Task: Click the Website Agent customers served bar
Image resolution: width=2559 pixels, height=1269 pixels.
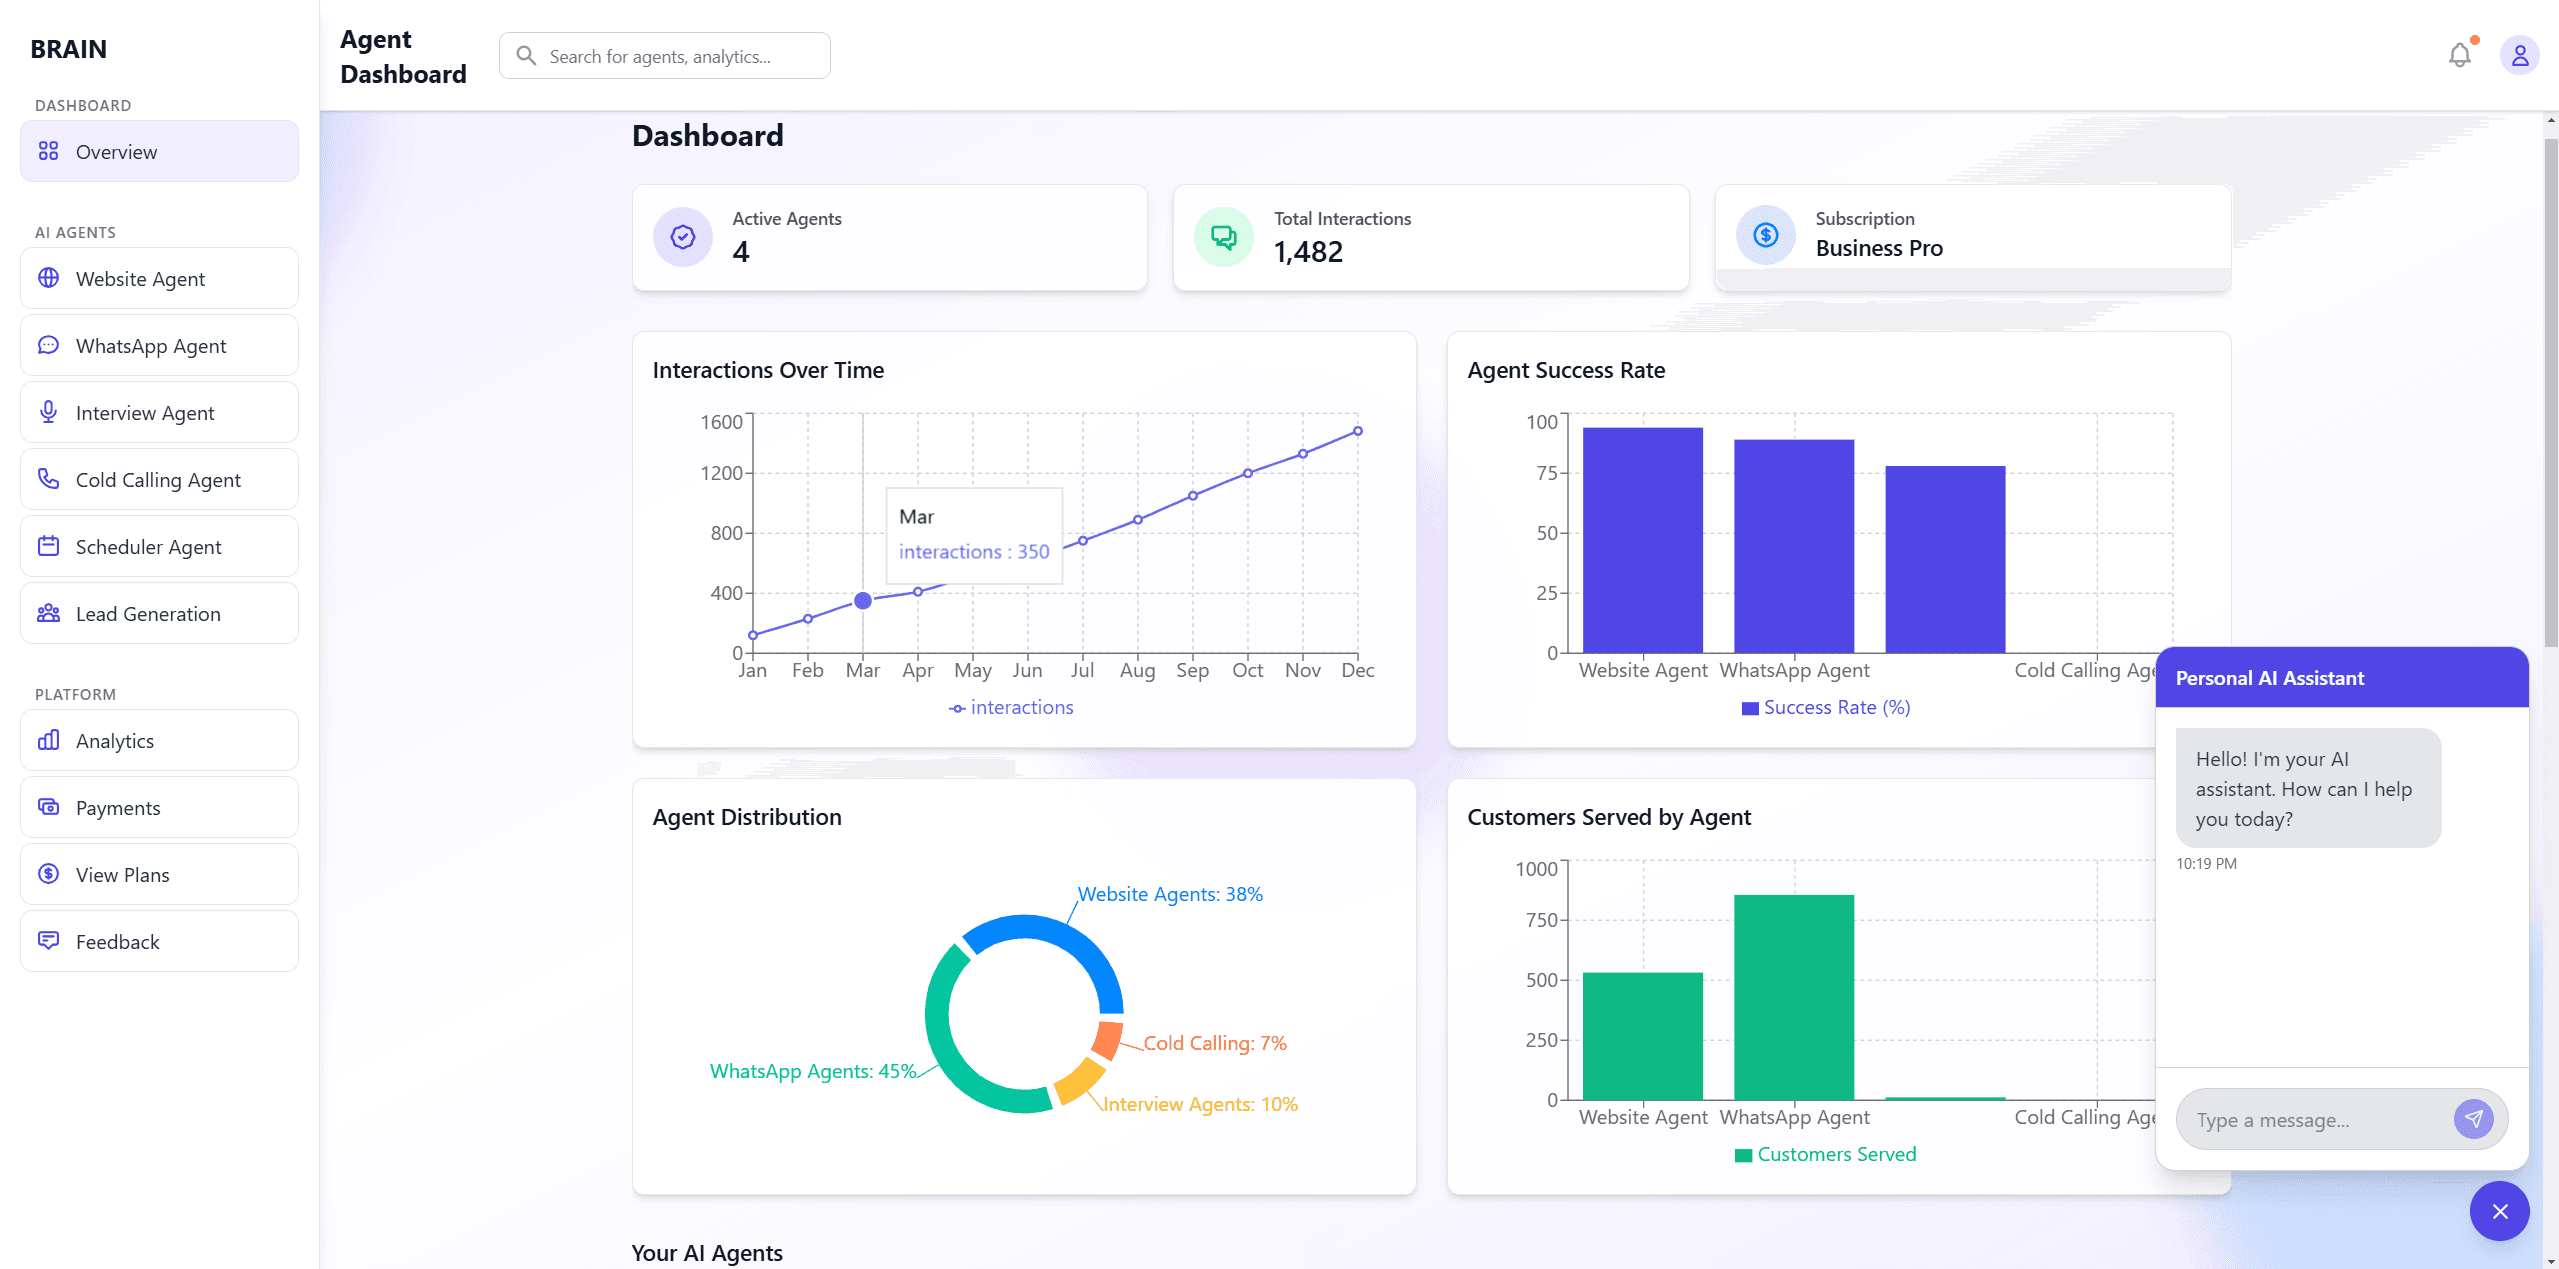Action: click(1642, 1036)
